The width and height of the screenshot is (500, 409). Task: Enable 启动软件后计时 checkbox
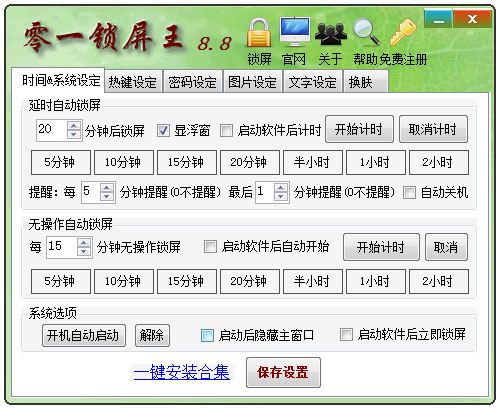click(226, 131)
